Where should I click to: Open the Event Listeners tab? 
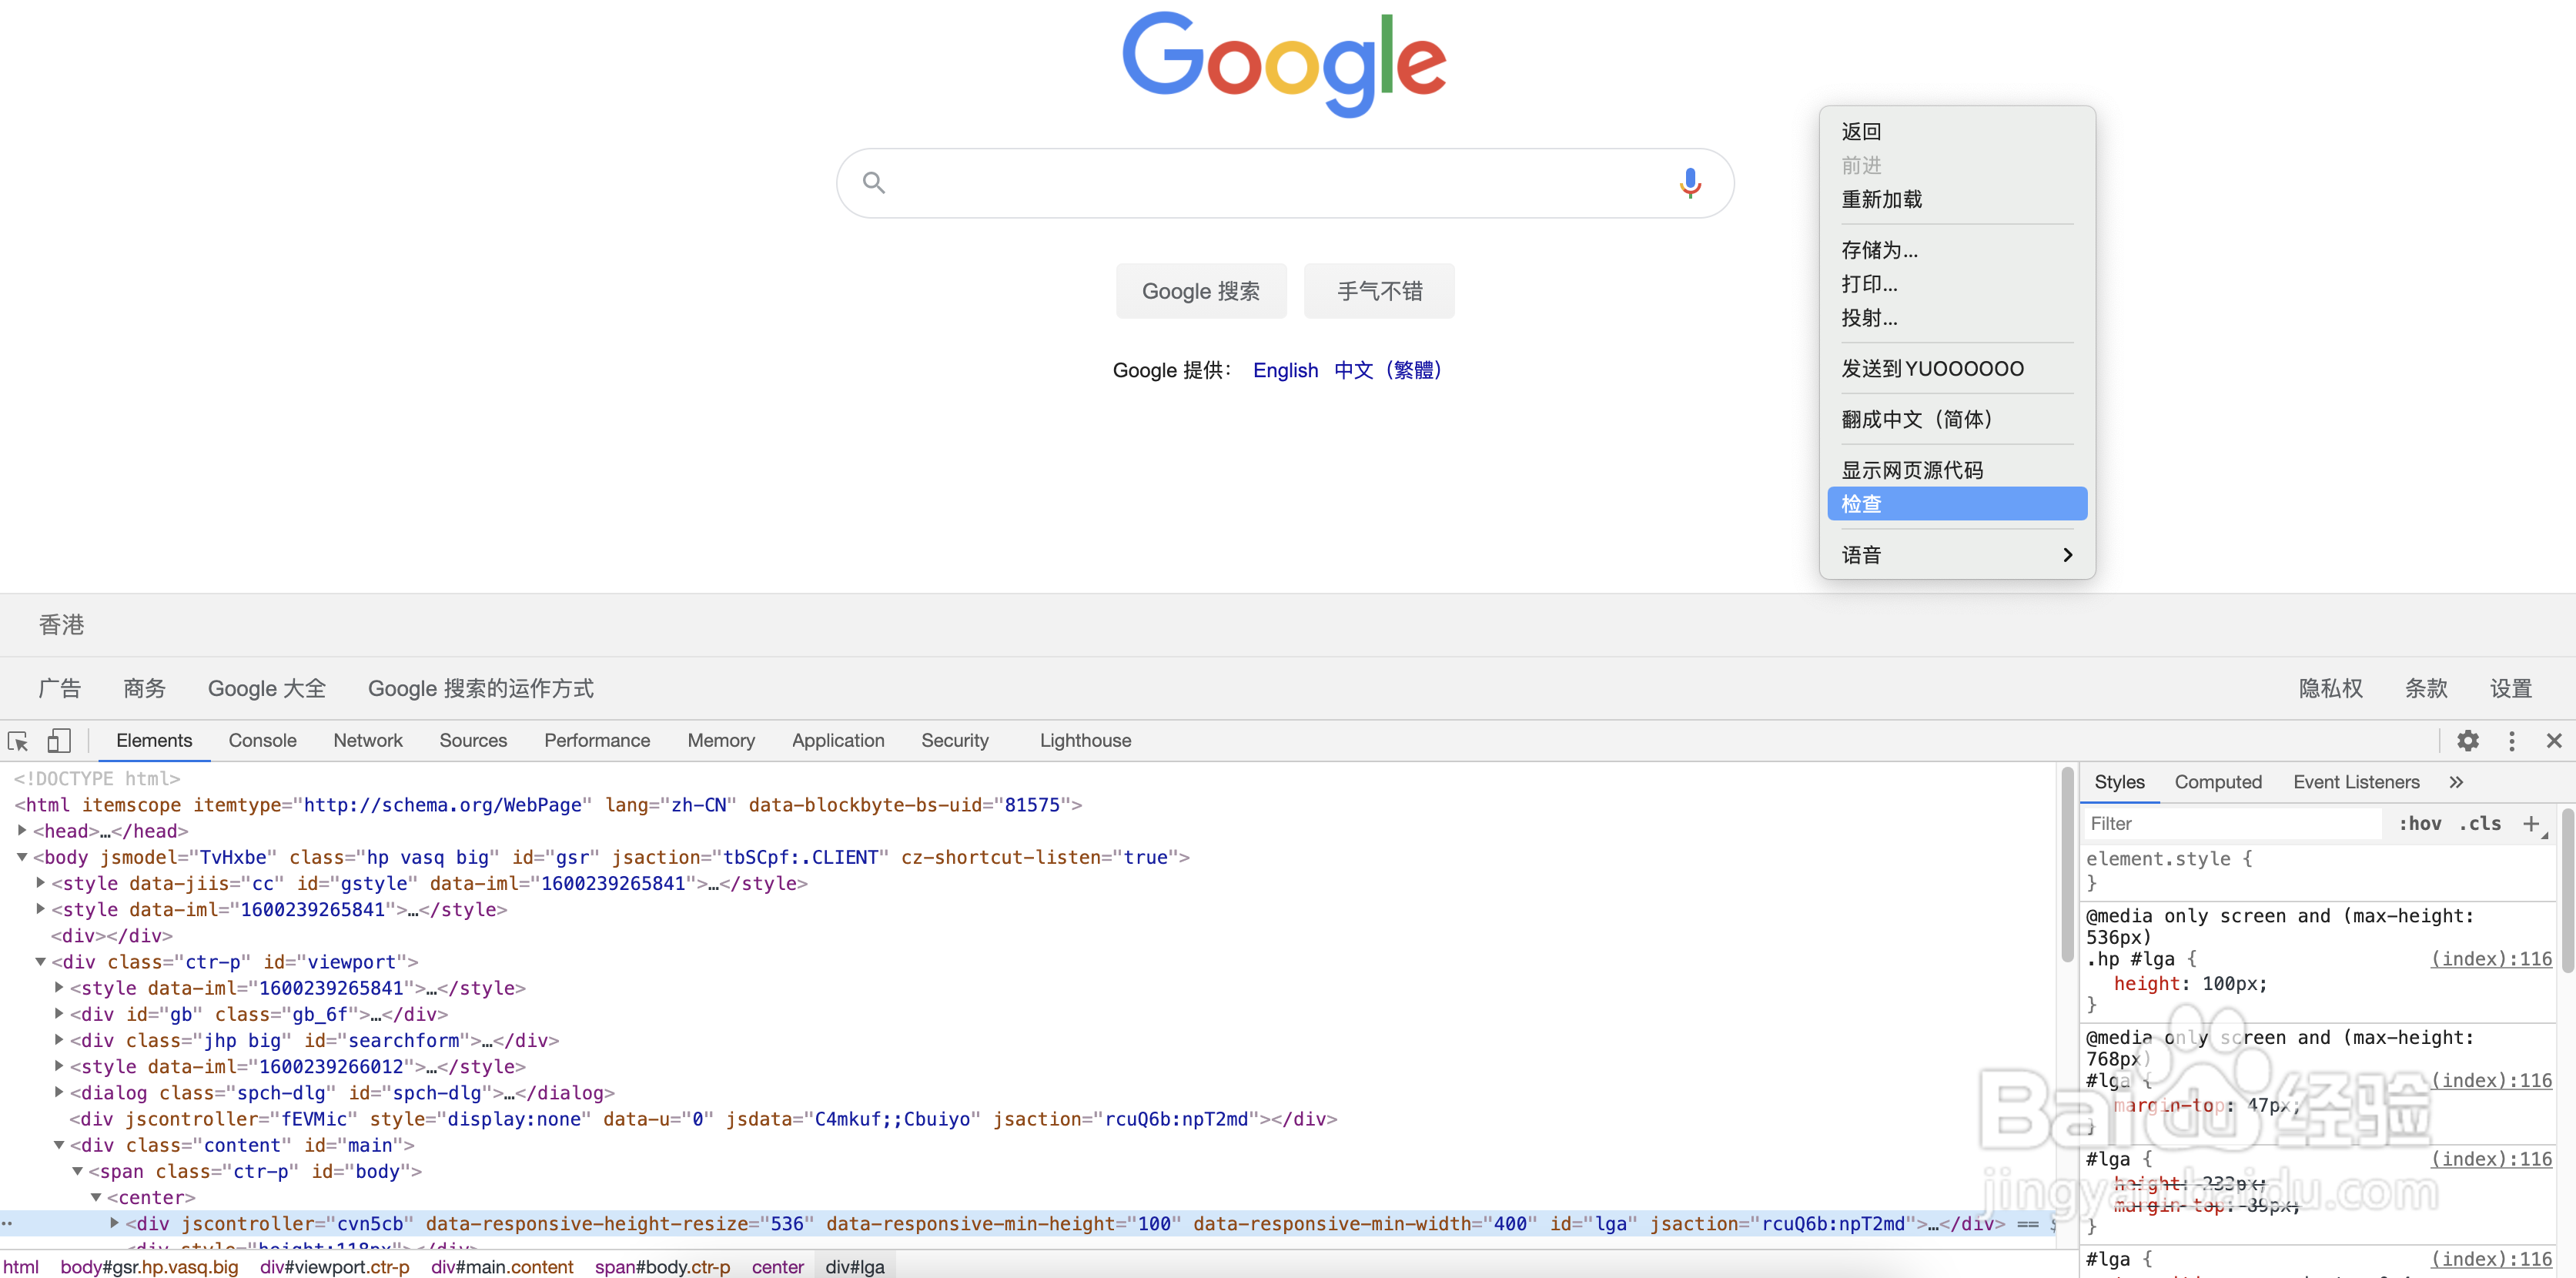(2356, 782)
